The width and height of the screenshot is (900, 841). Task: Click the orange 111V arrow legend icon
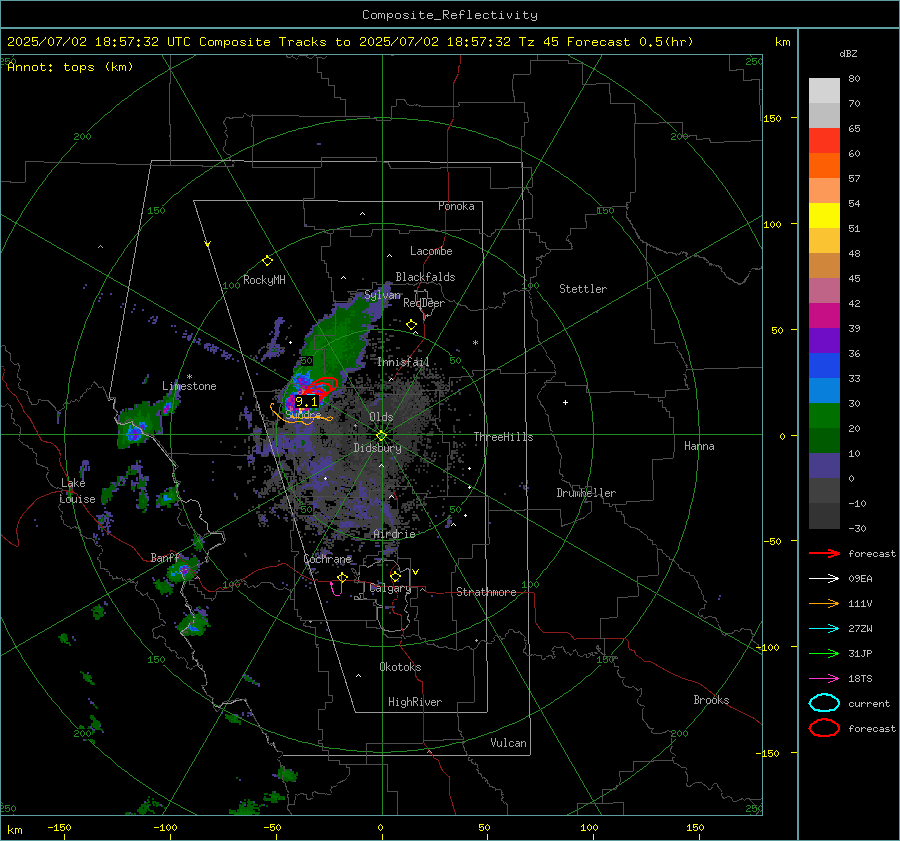824,603
